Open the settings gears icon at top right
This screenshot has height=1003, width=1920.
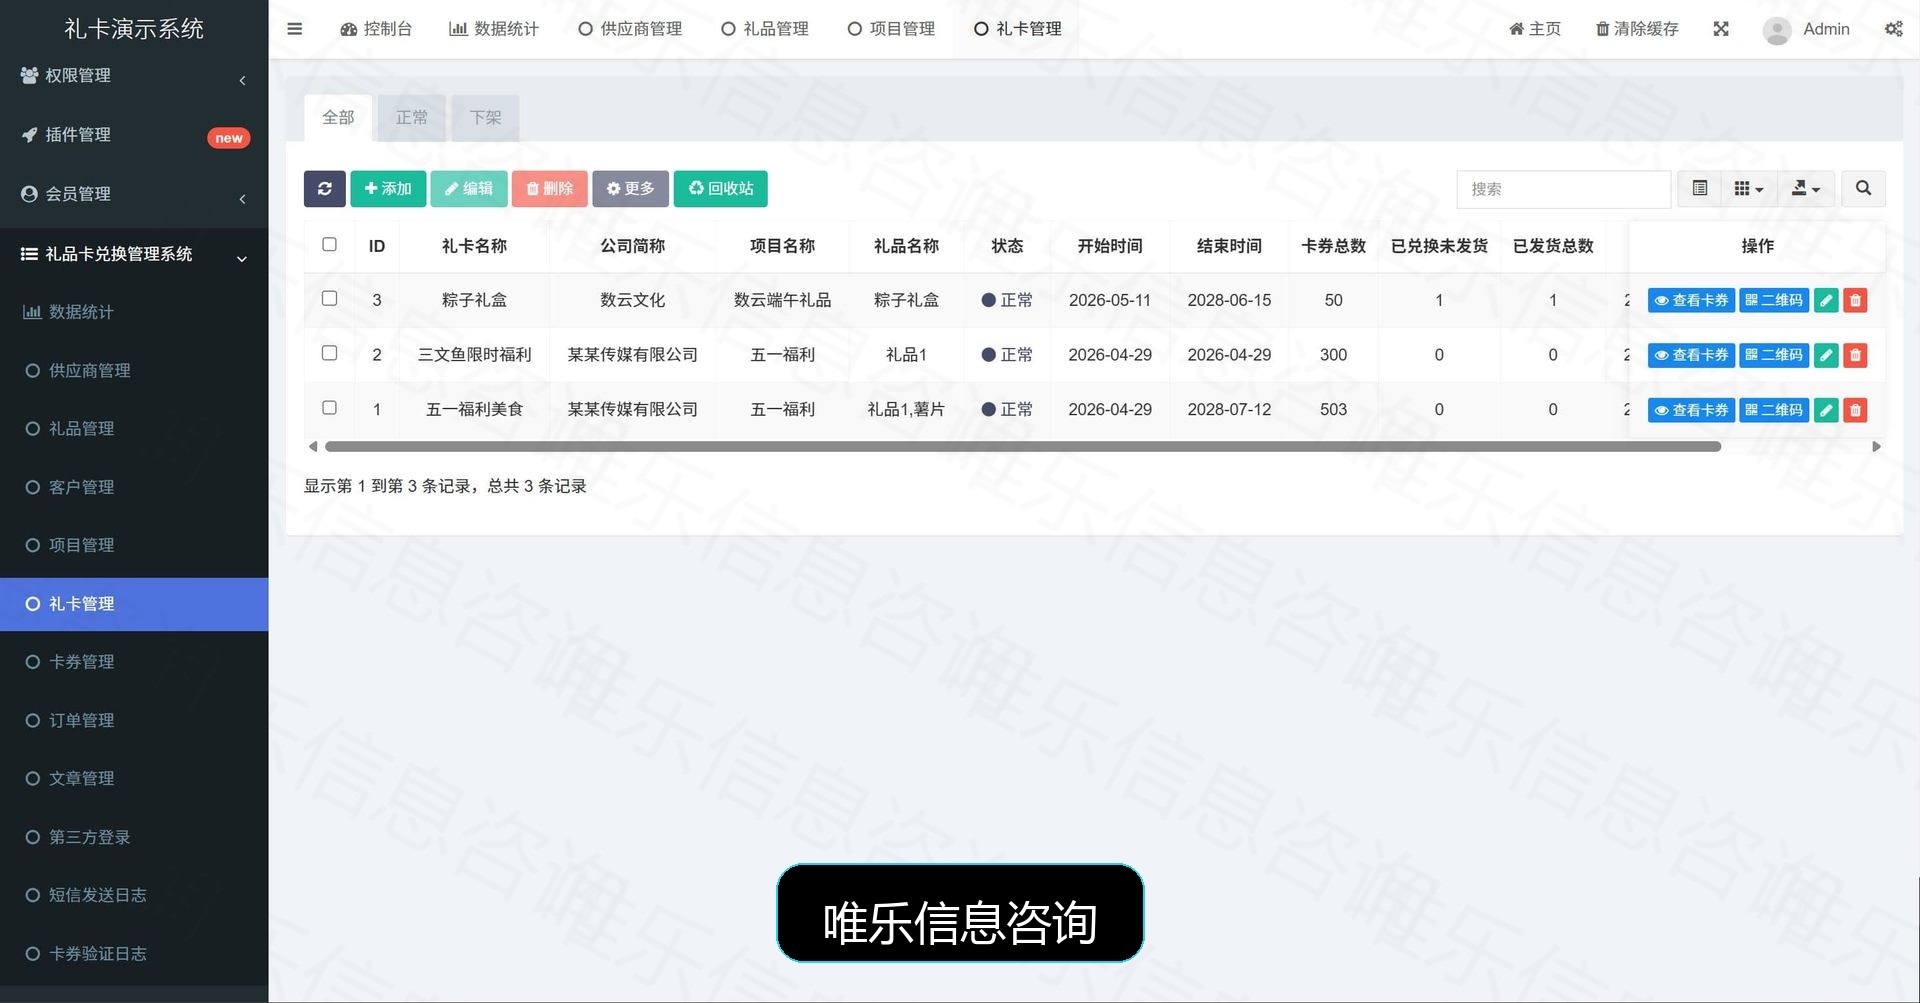click(1894, 29)
